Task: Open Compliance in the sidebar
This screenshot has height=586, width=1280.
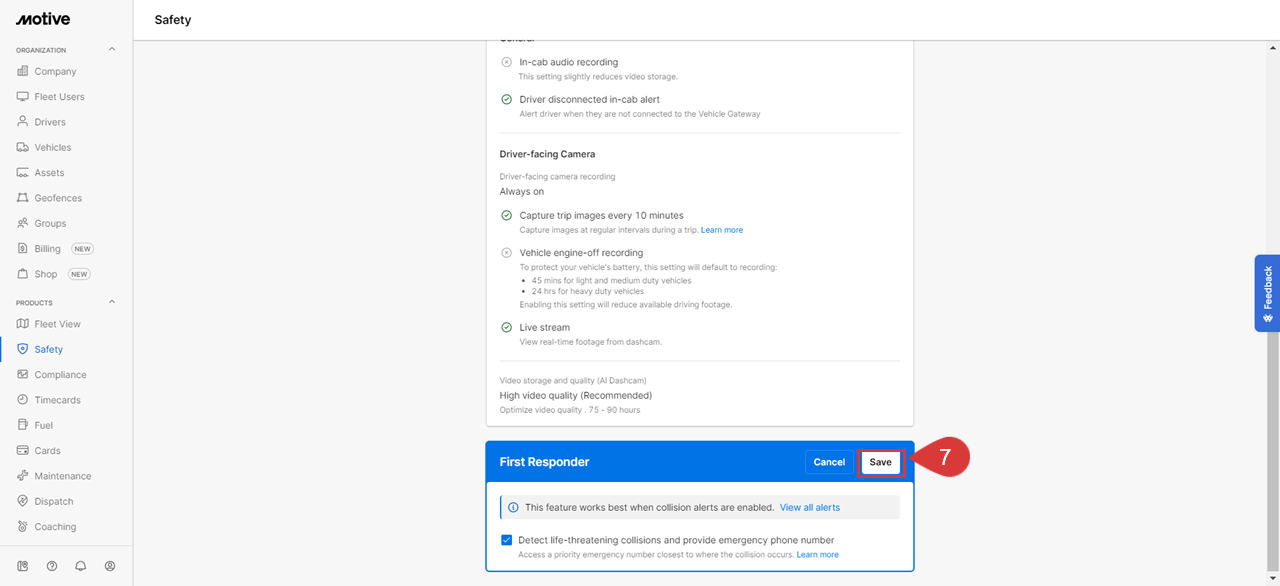Action: coord(60,375)
